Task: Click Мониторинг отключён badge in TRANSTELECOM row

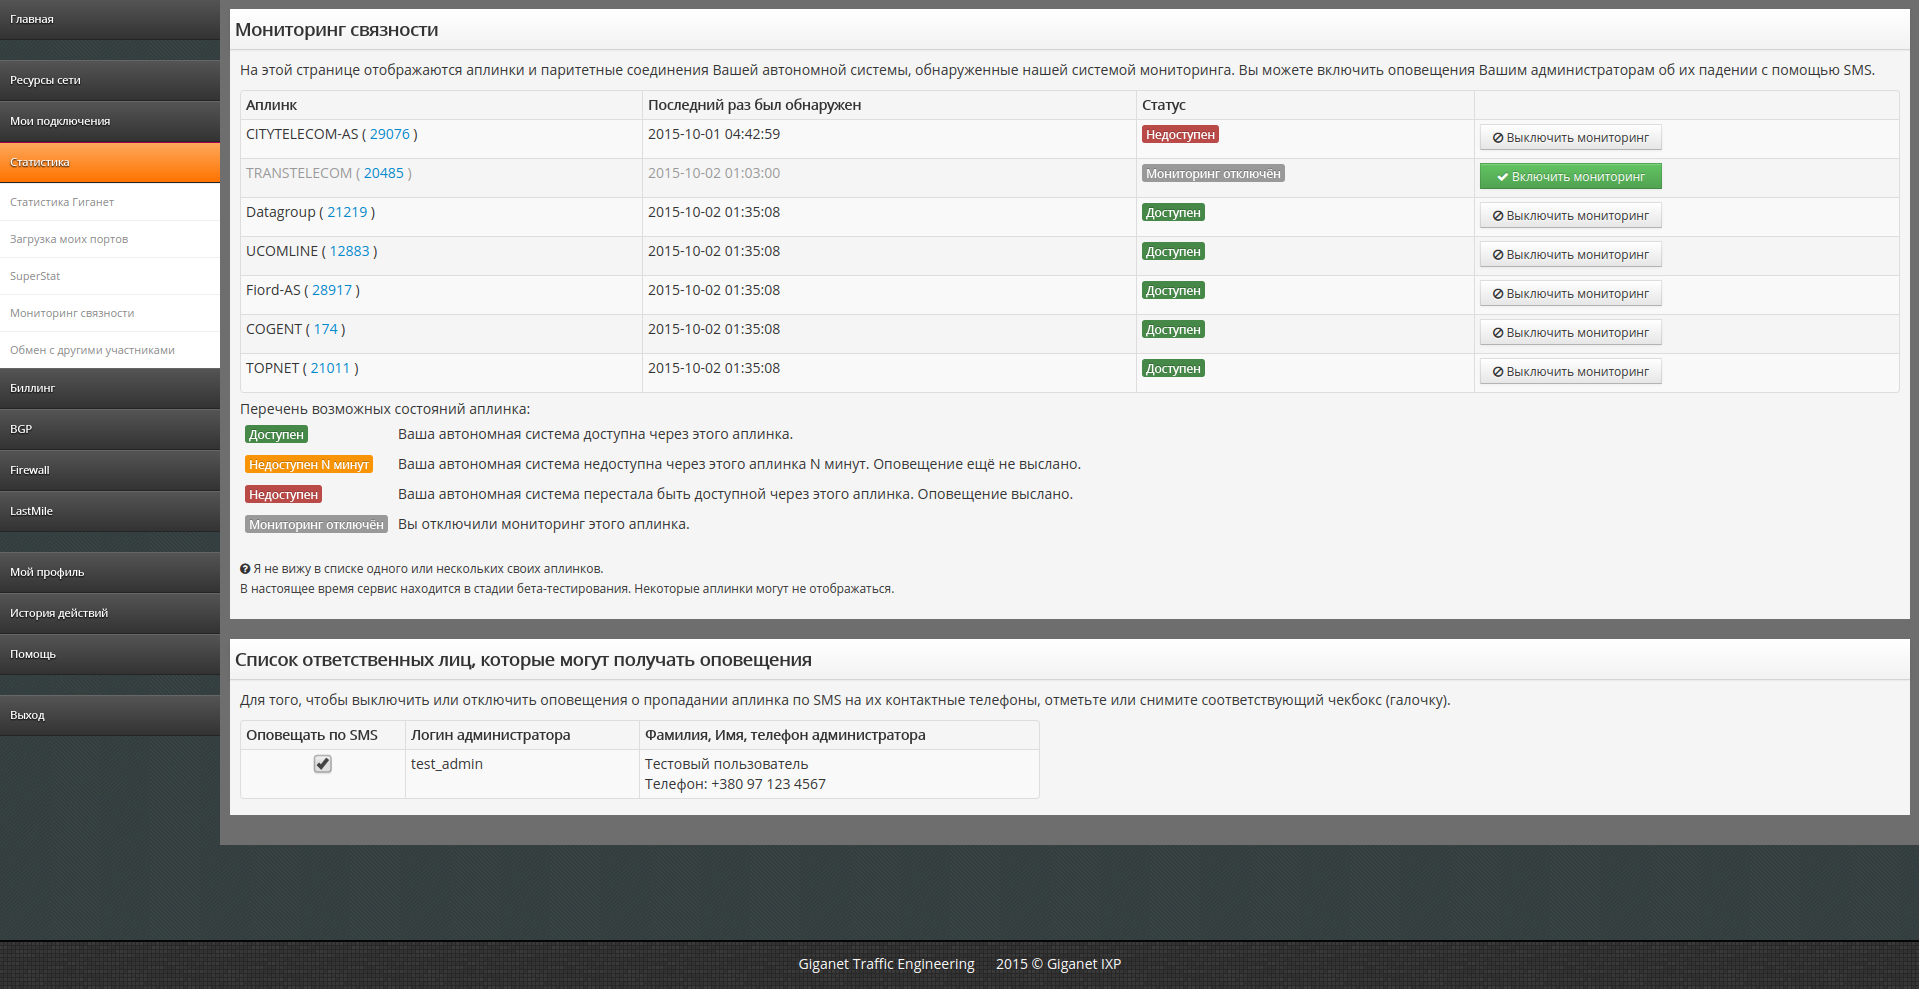Action: [x=1213, y=173]
